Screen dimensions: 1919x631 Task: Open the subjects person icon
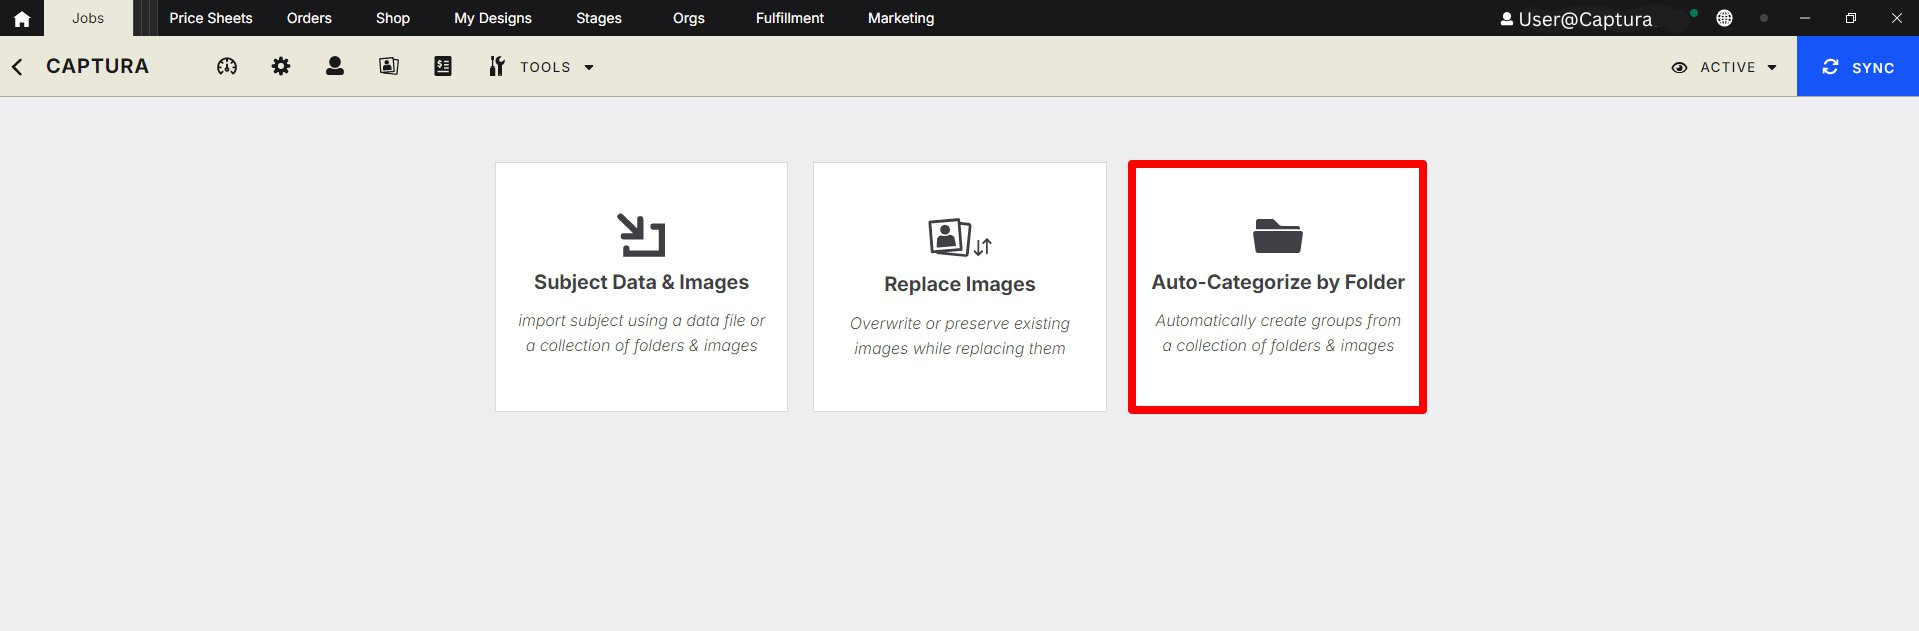click(x=335, y=66)
